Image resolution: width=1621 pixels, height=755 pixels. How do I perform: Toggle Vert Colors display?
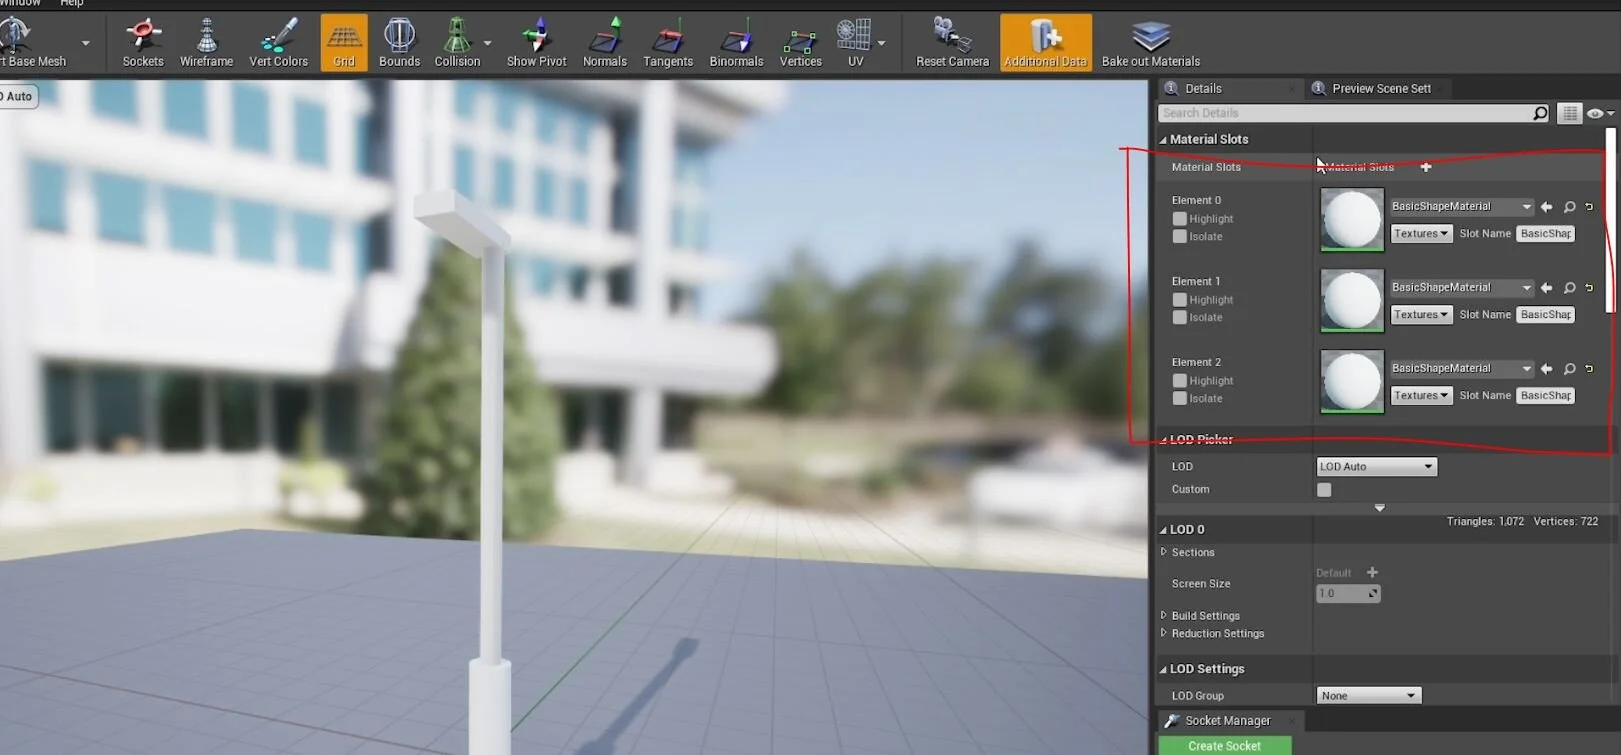pos(278,43)
